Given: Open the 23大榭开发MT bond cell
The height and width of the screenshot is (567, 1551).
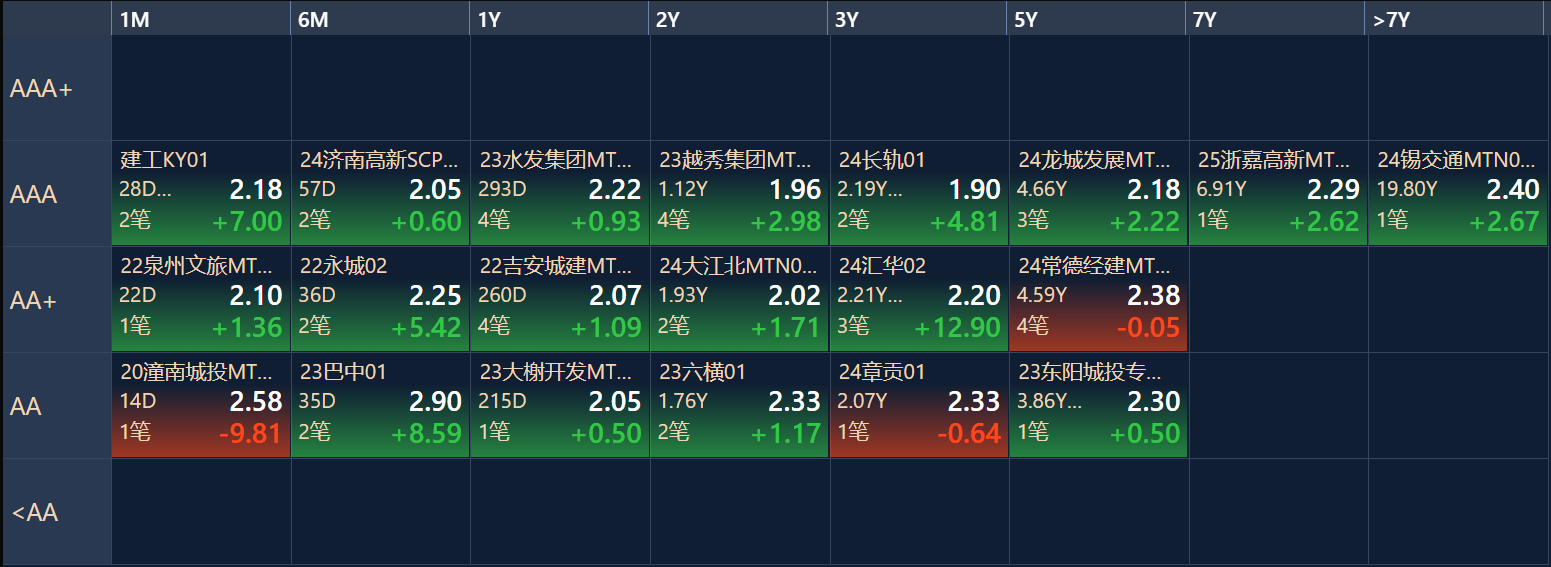Looking at the screenshot, I should (560, 405).
